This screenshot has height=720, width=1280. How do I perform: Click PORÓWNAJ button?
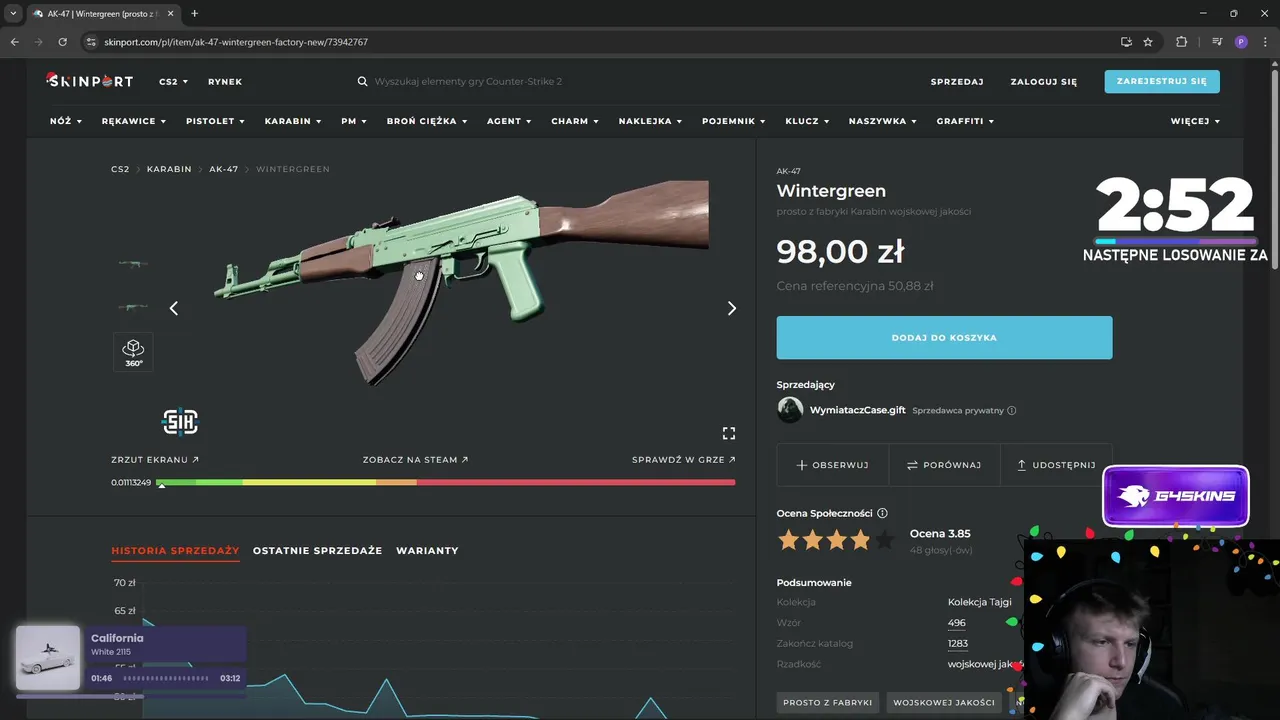pos(944,465)
